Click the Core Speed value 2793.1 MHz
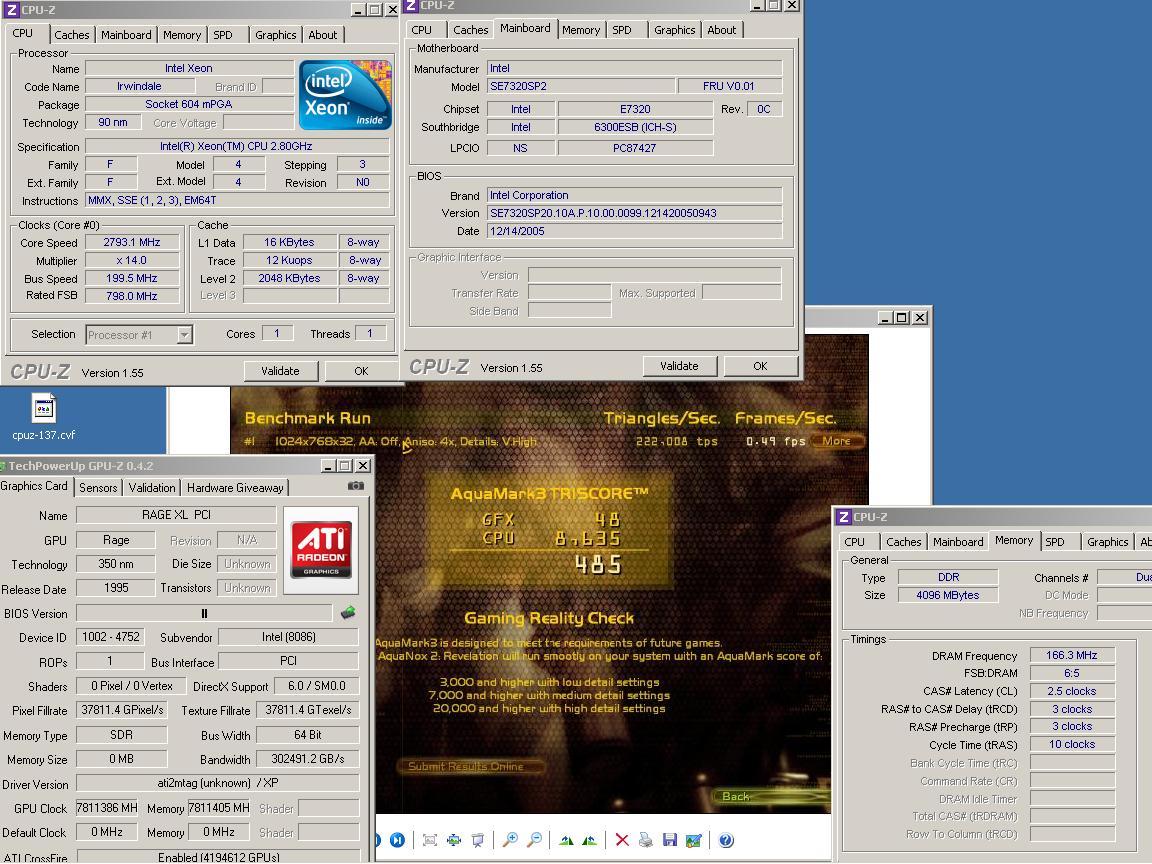 click(x=132, y=242)
